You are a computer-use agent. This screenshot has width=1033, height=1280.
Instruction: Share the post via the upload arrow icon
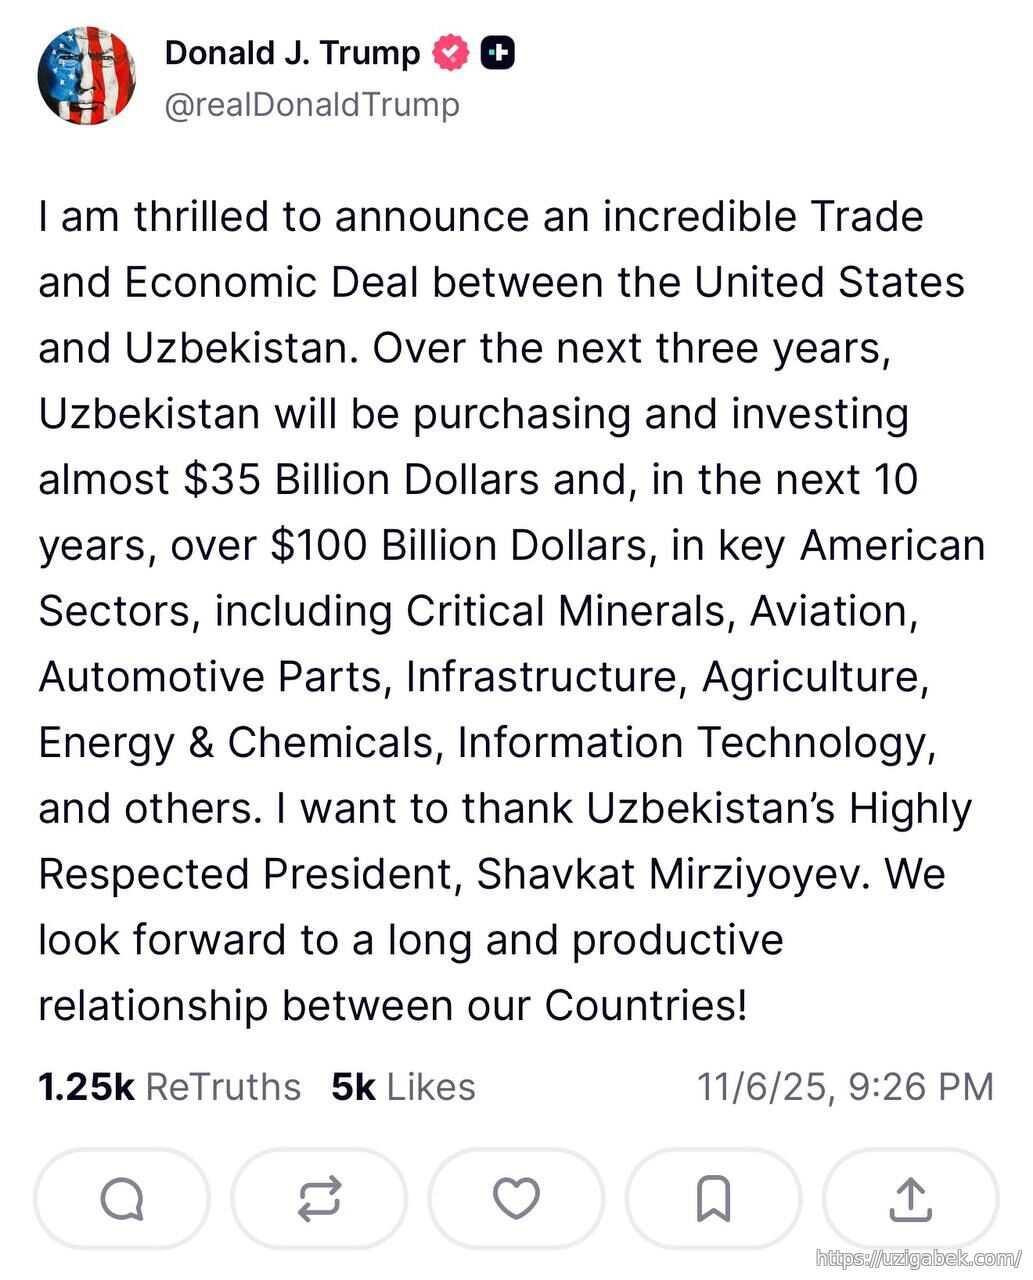coord(910,1198)
